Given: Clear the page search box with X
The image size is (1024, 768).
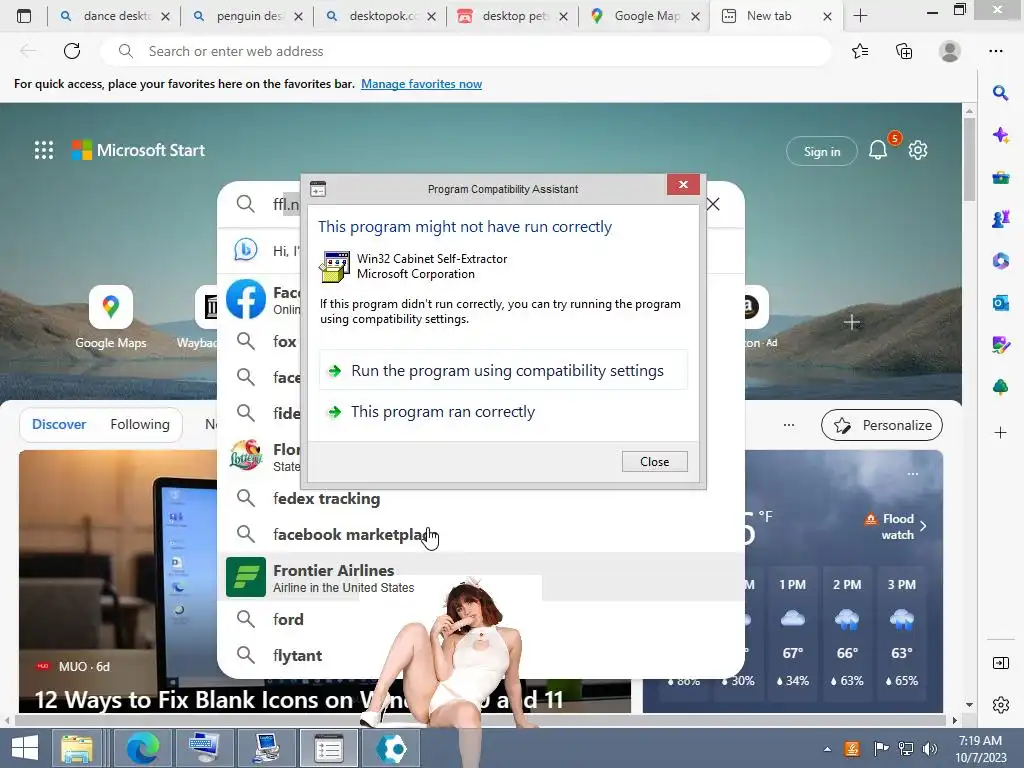Looking at the screenshot, I should (713, 204).
